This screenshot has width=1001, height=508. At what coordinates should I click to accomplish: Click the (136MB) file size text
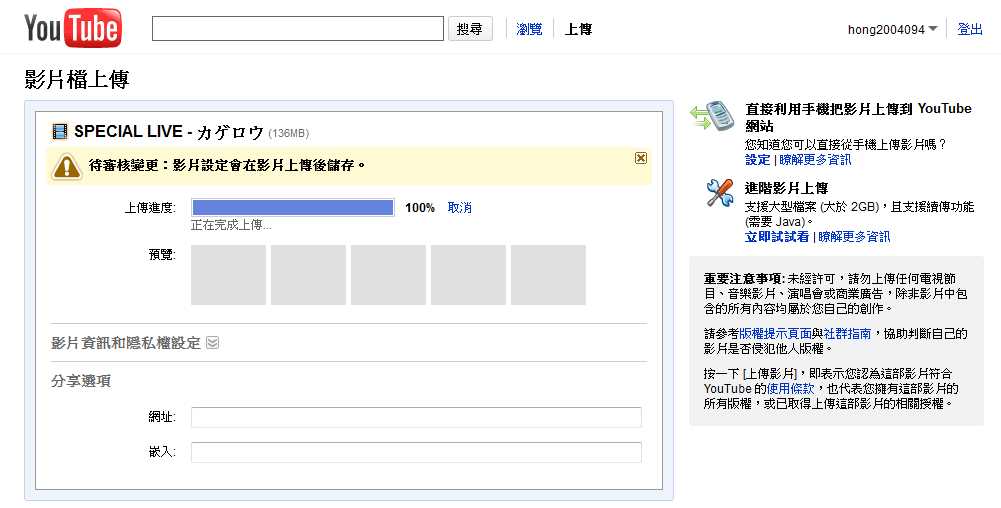(289, 133)
